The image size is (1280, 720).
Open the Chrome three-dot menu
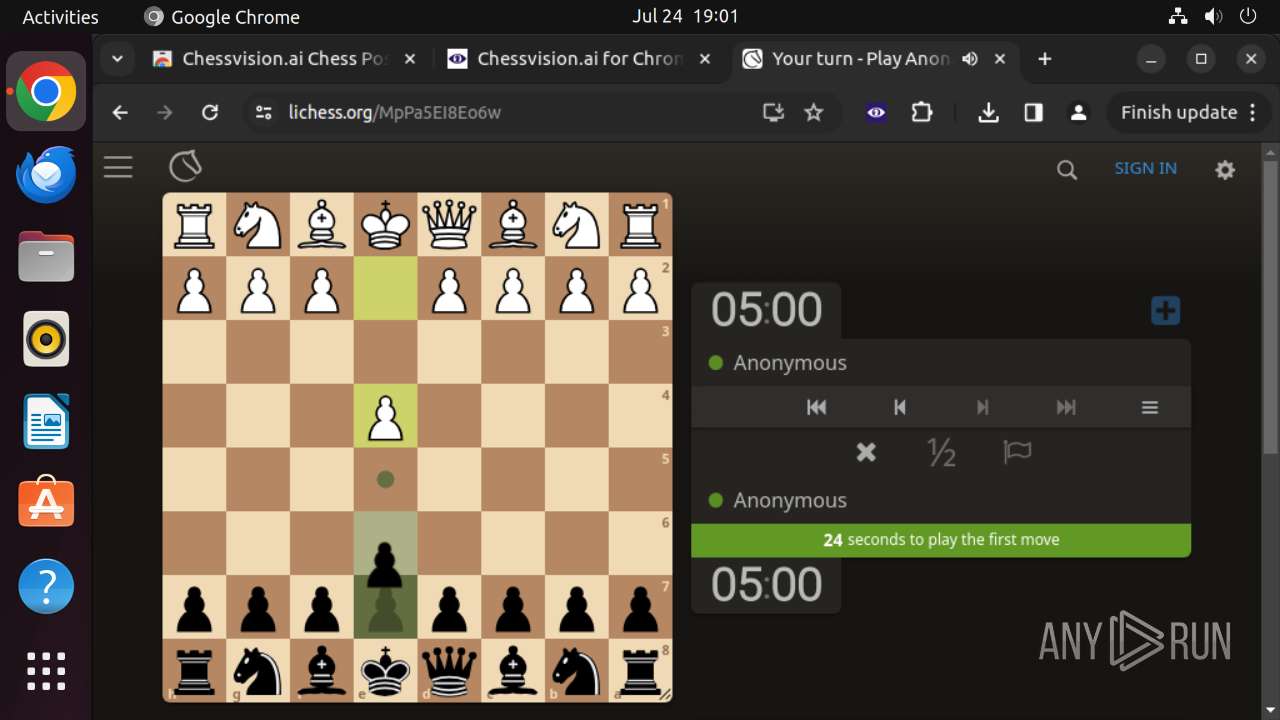point(1253,113)
